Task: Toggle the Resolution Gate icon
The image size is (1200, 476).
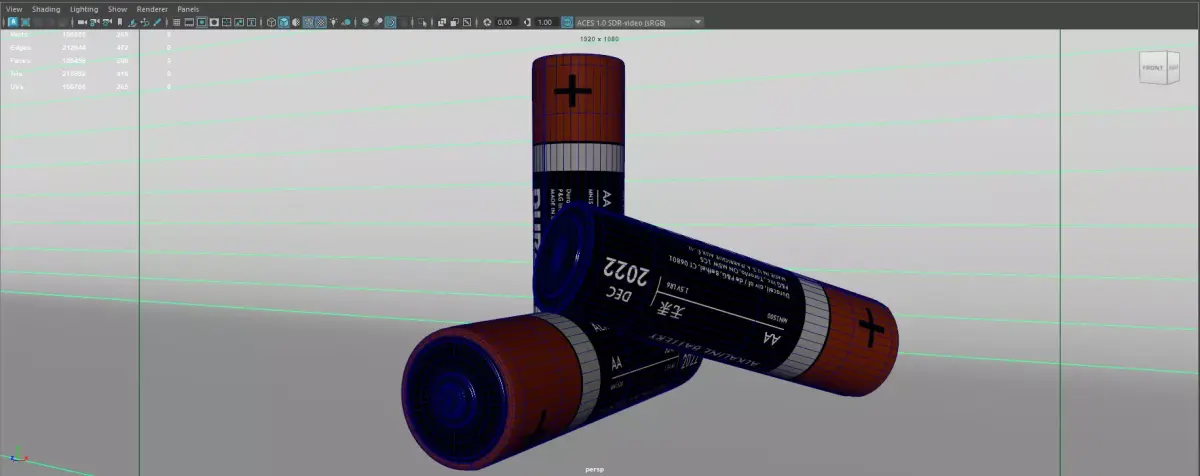Action: coord(201,22)
